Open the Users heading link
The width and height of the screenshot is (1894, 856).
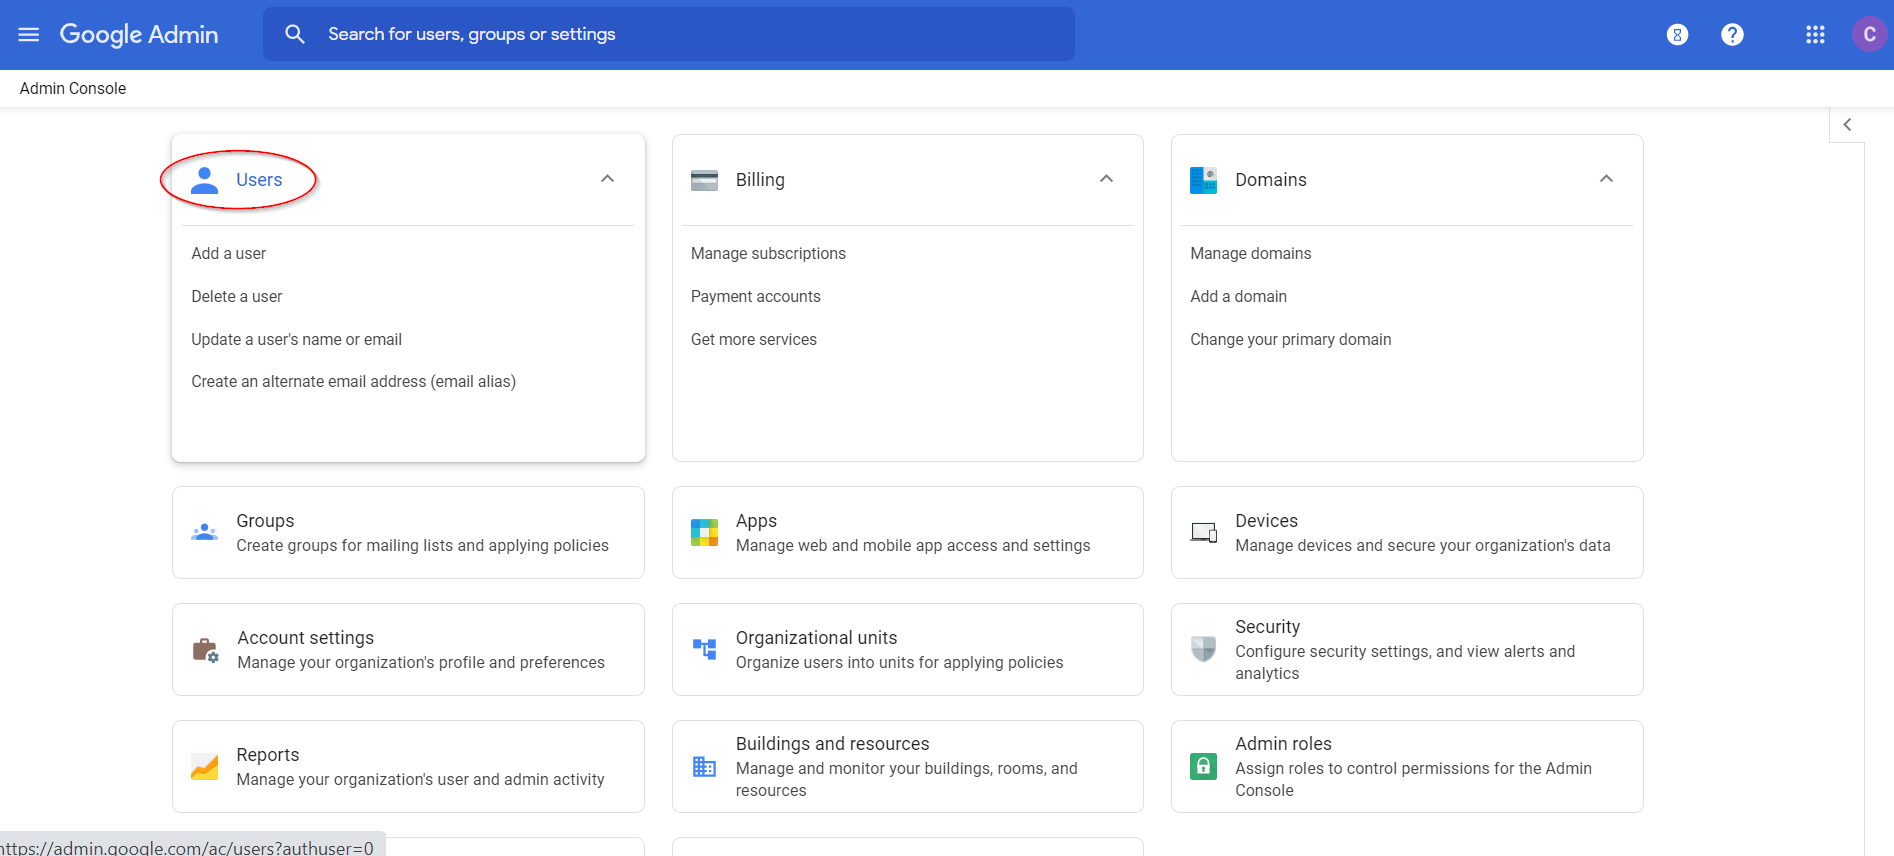259,180
